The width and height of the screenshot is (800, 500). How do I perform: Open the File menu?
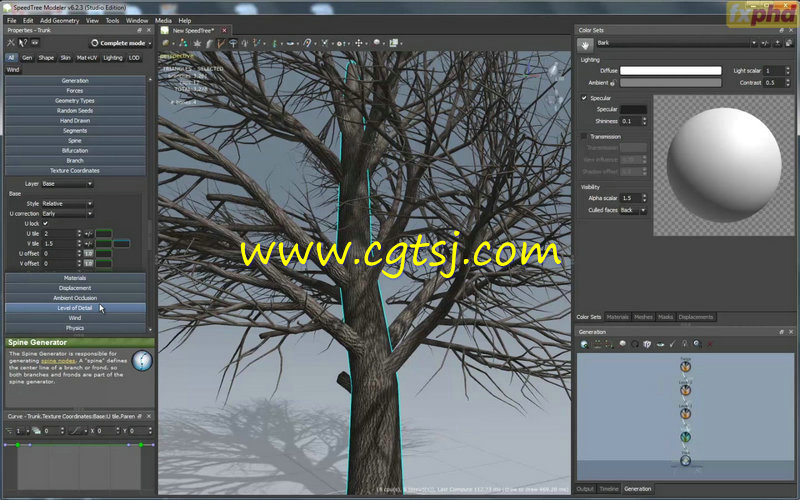(11, 20)
